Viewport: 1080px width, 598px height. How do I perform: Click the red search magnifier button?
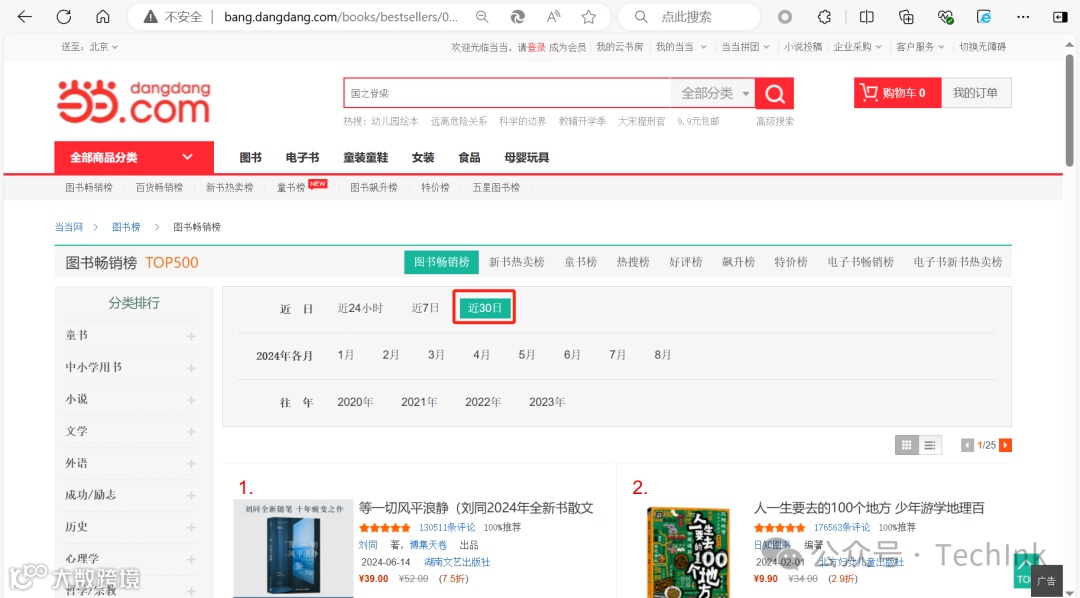coord(774,93)
